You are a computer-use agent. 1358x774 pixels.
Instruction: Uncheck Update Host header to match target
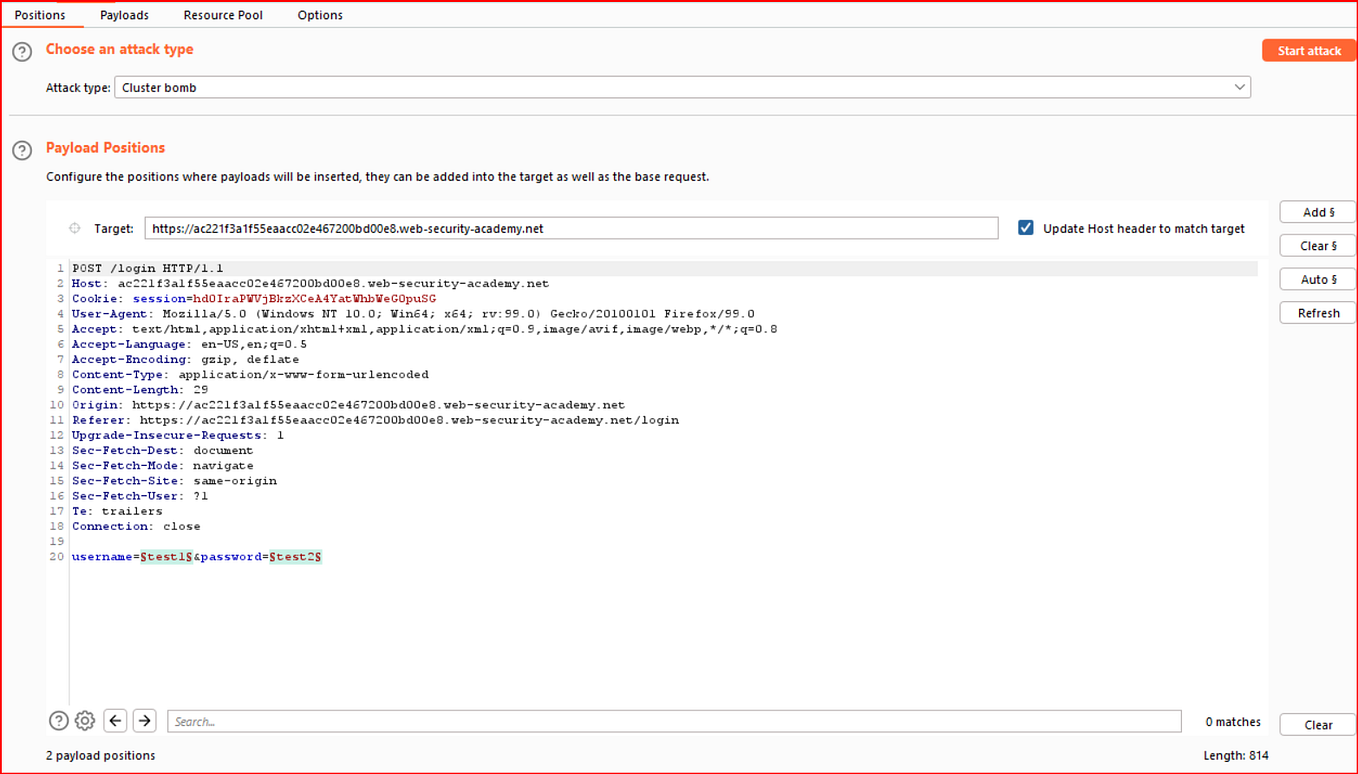point(1025,227)
